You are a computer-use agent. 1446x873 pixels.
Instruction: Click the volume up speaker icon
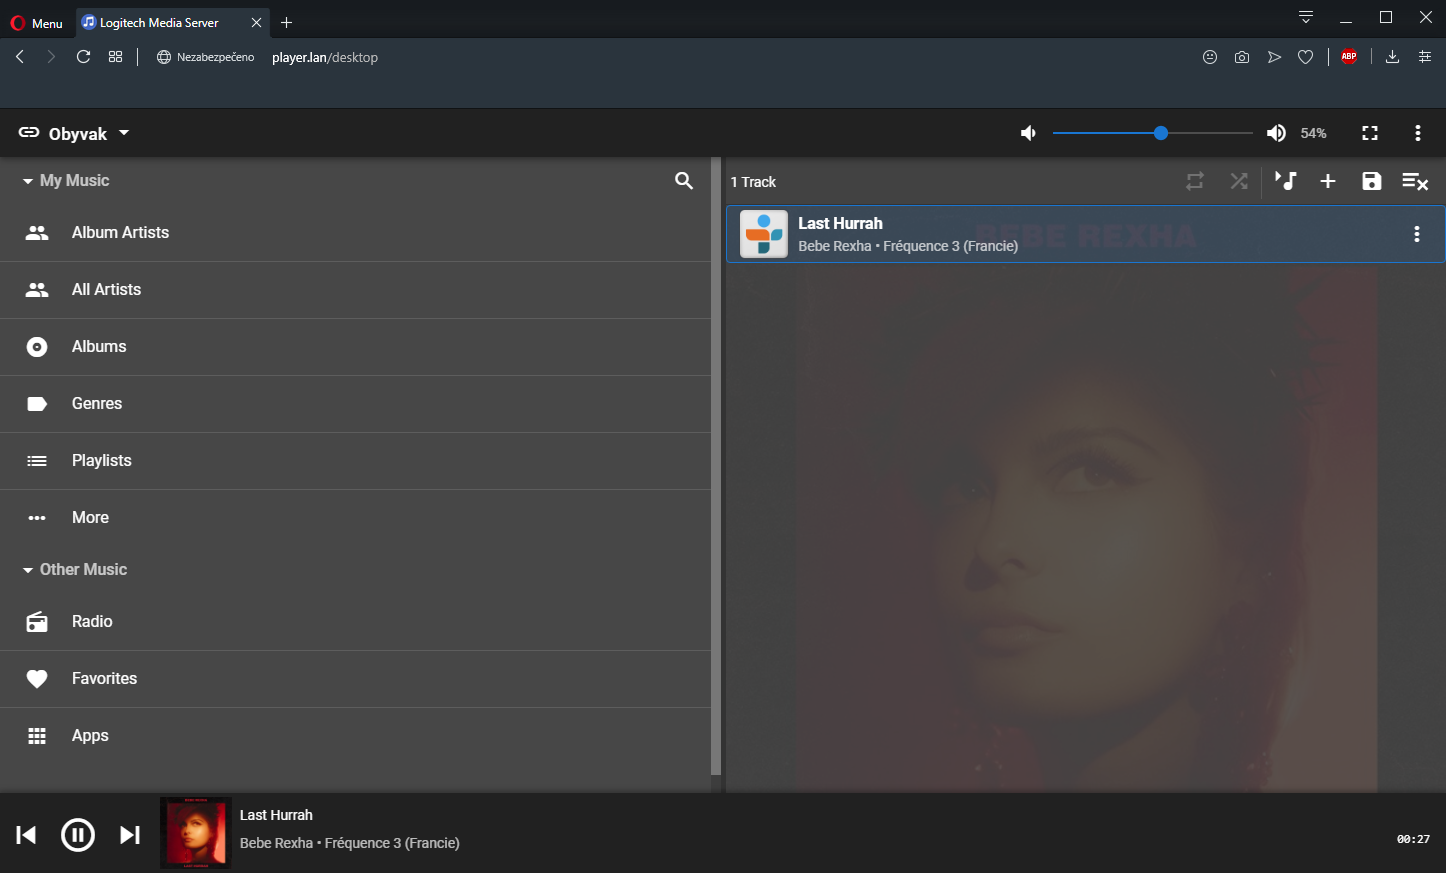1276,133
